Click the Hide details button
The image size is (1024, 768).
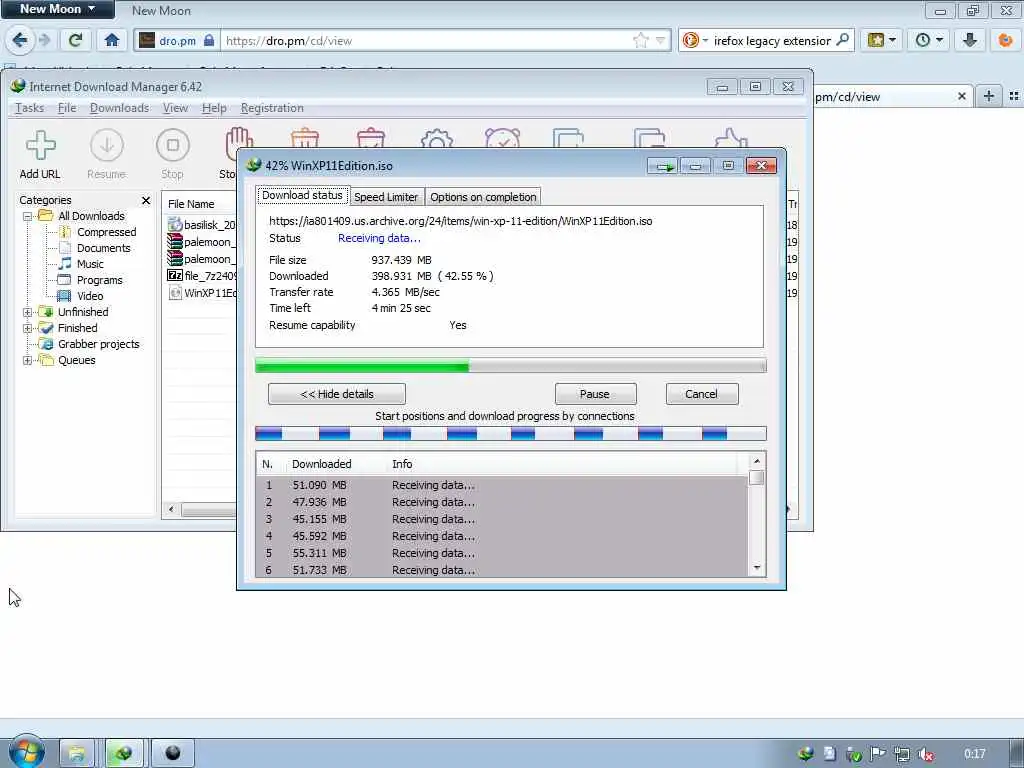click(337, 394)
